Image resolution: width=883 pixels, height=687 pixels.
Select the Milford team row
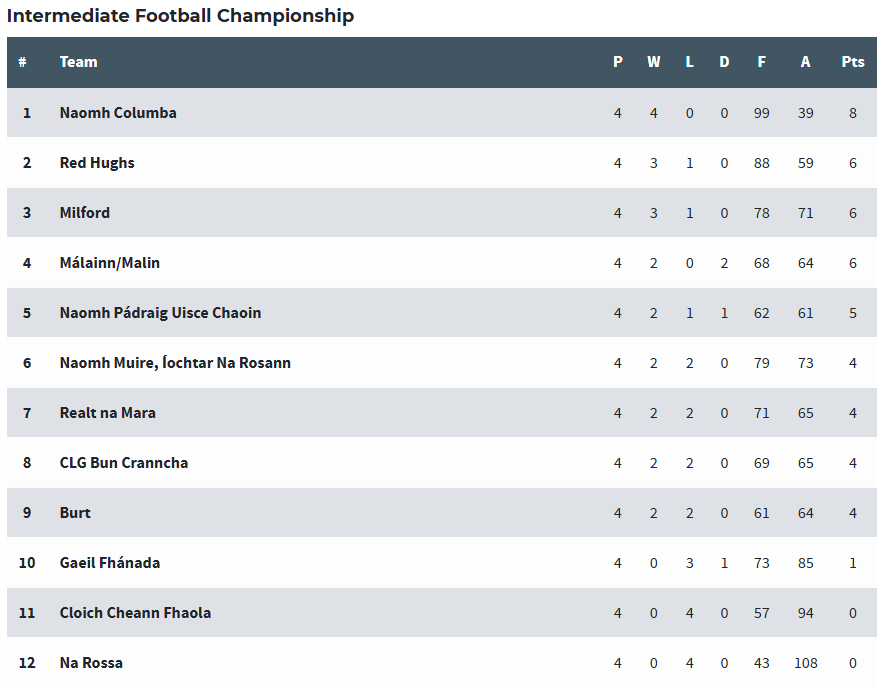[x=85, y=213]
